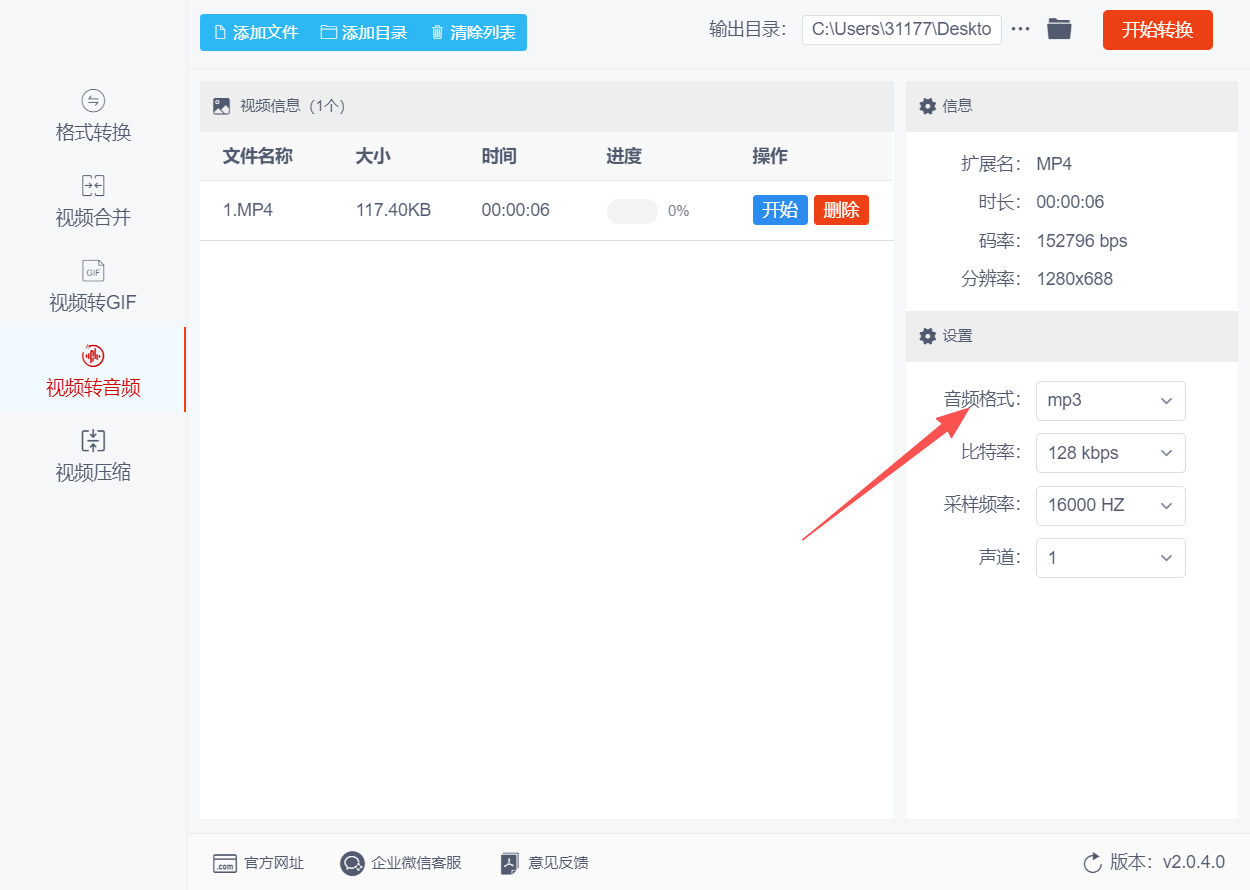Screen dimensions: 1250x890
Task: Click the file icon on 添加文件
Action: [220, 32]
